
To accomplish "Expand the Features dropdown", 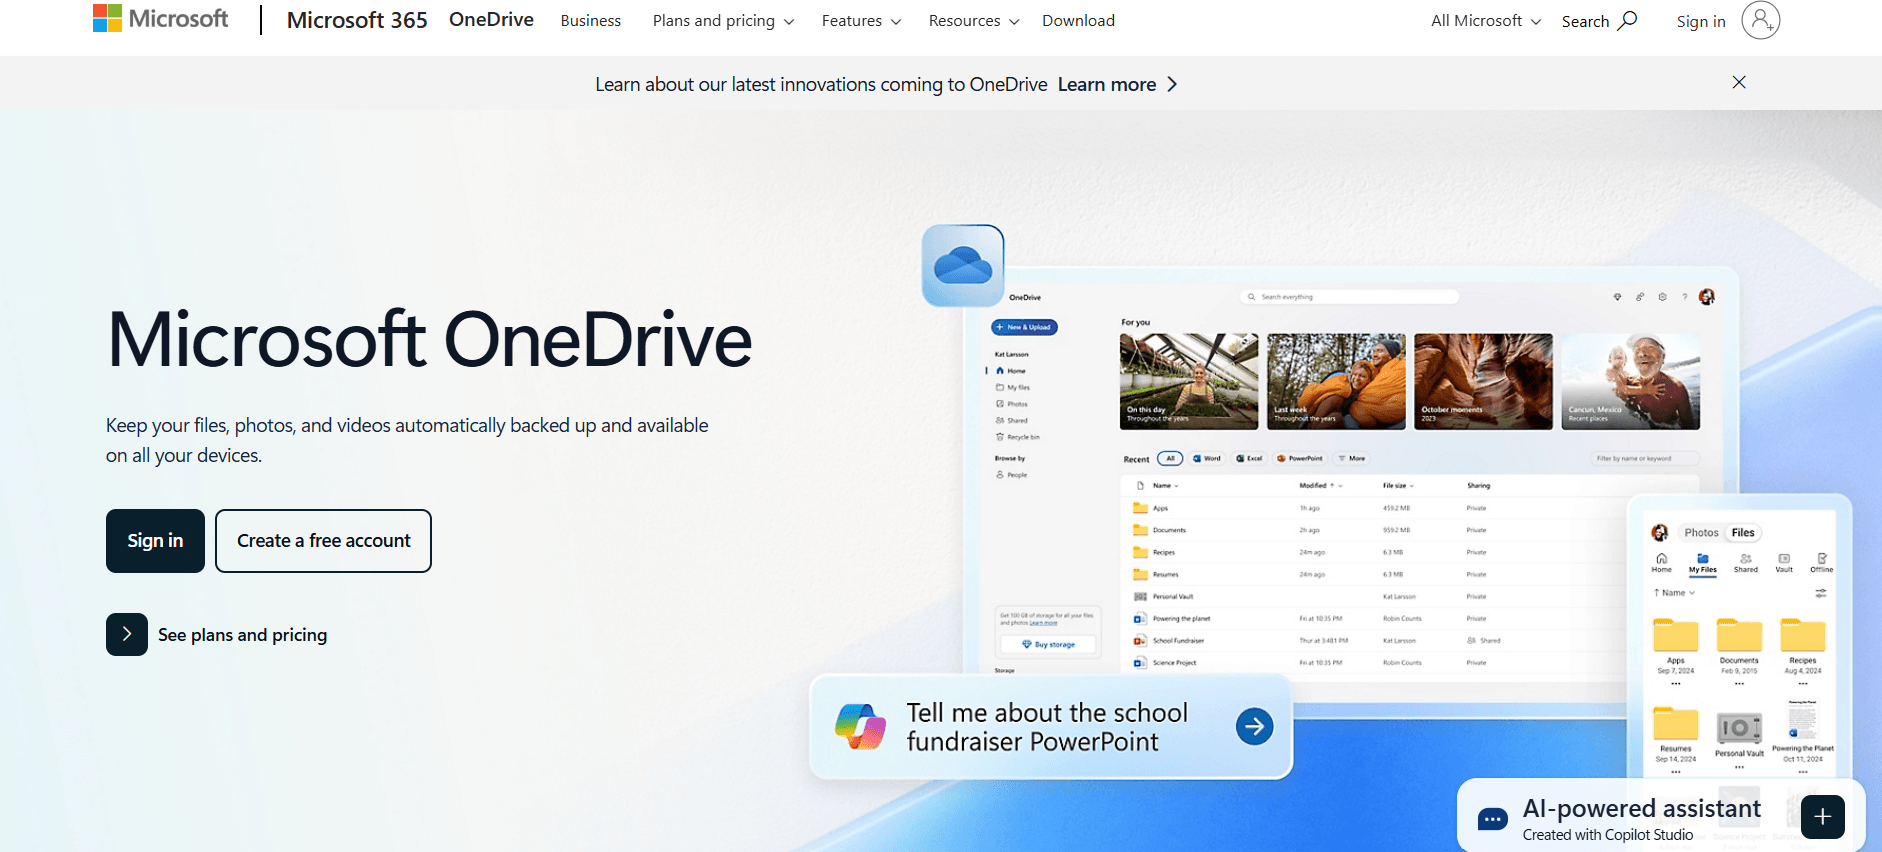I will pyautogui.click(x=861, y=21).
